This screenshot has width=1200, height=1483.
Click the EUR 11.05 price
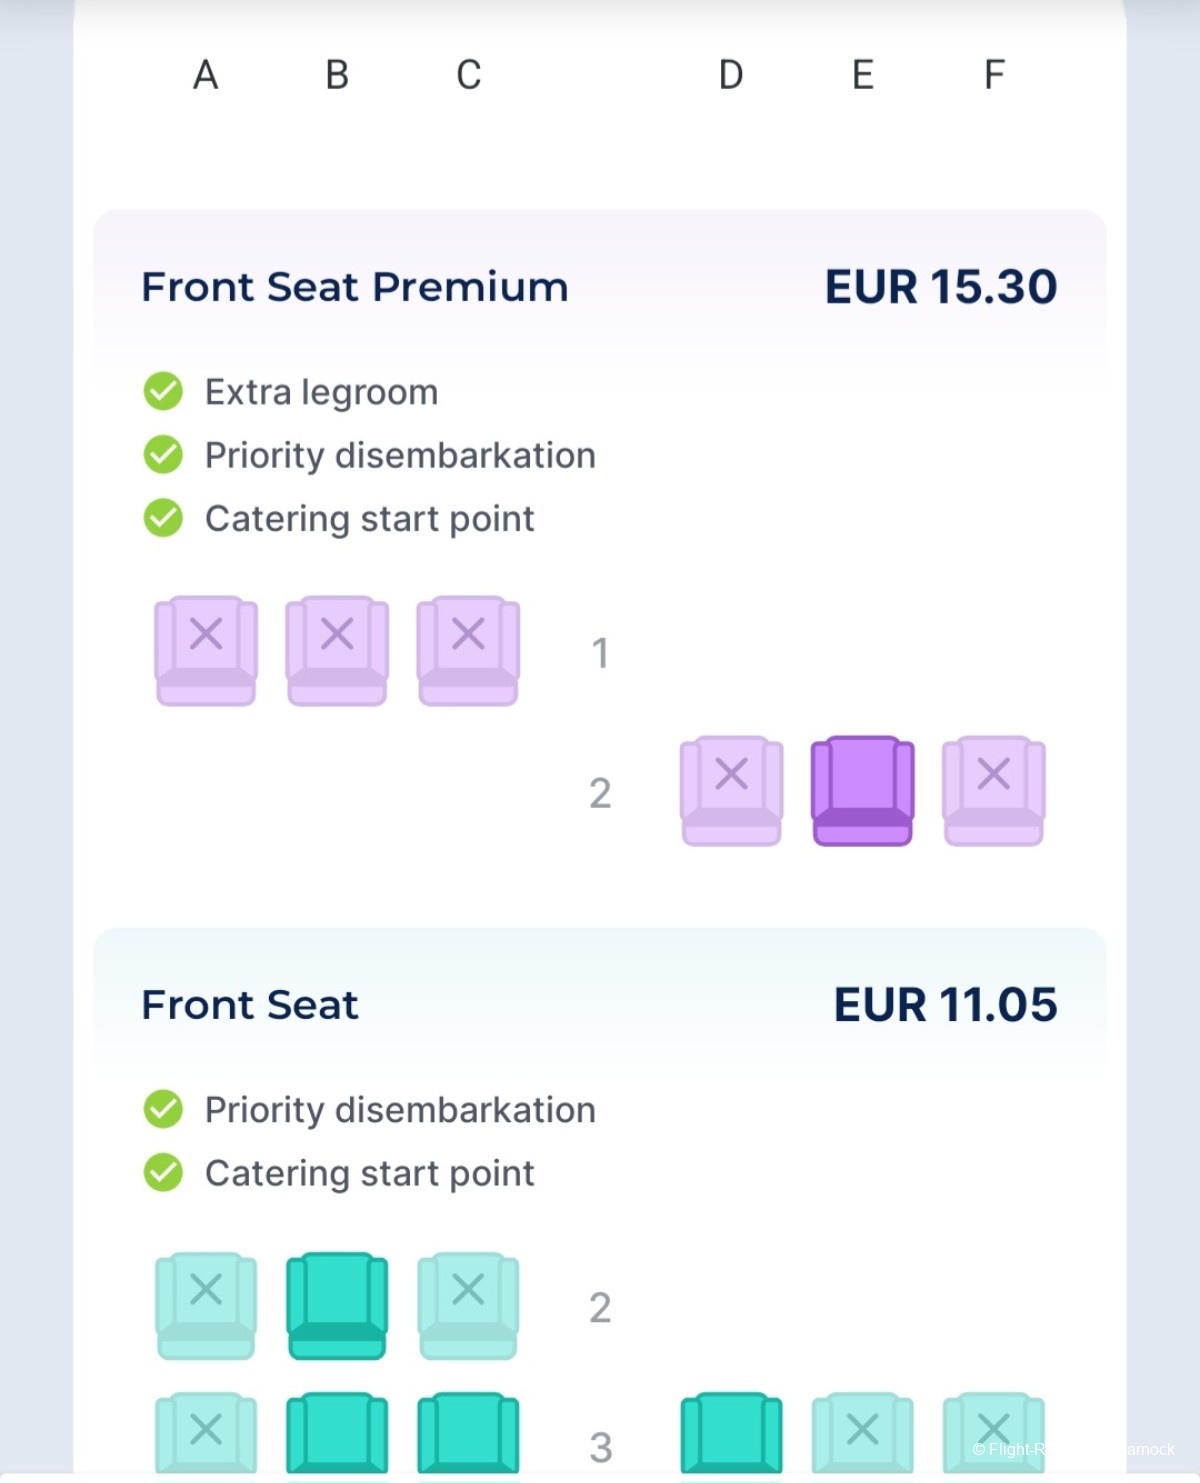(x=945, y=1004)
